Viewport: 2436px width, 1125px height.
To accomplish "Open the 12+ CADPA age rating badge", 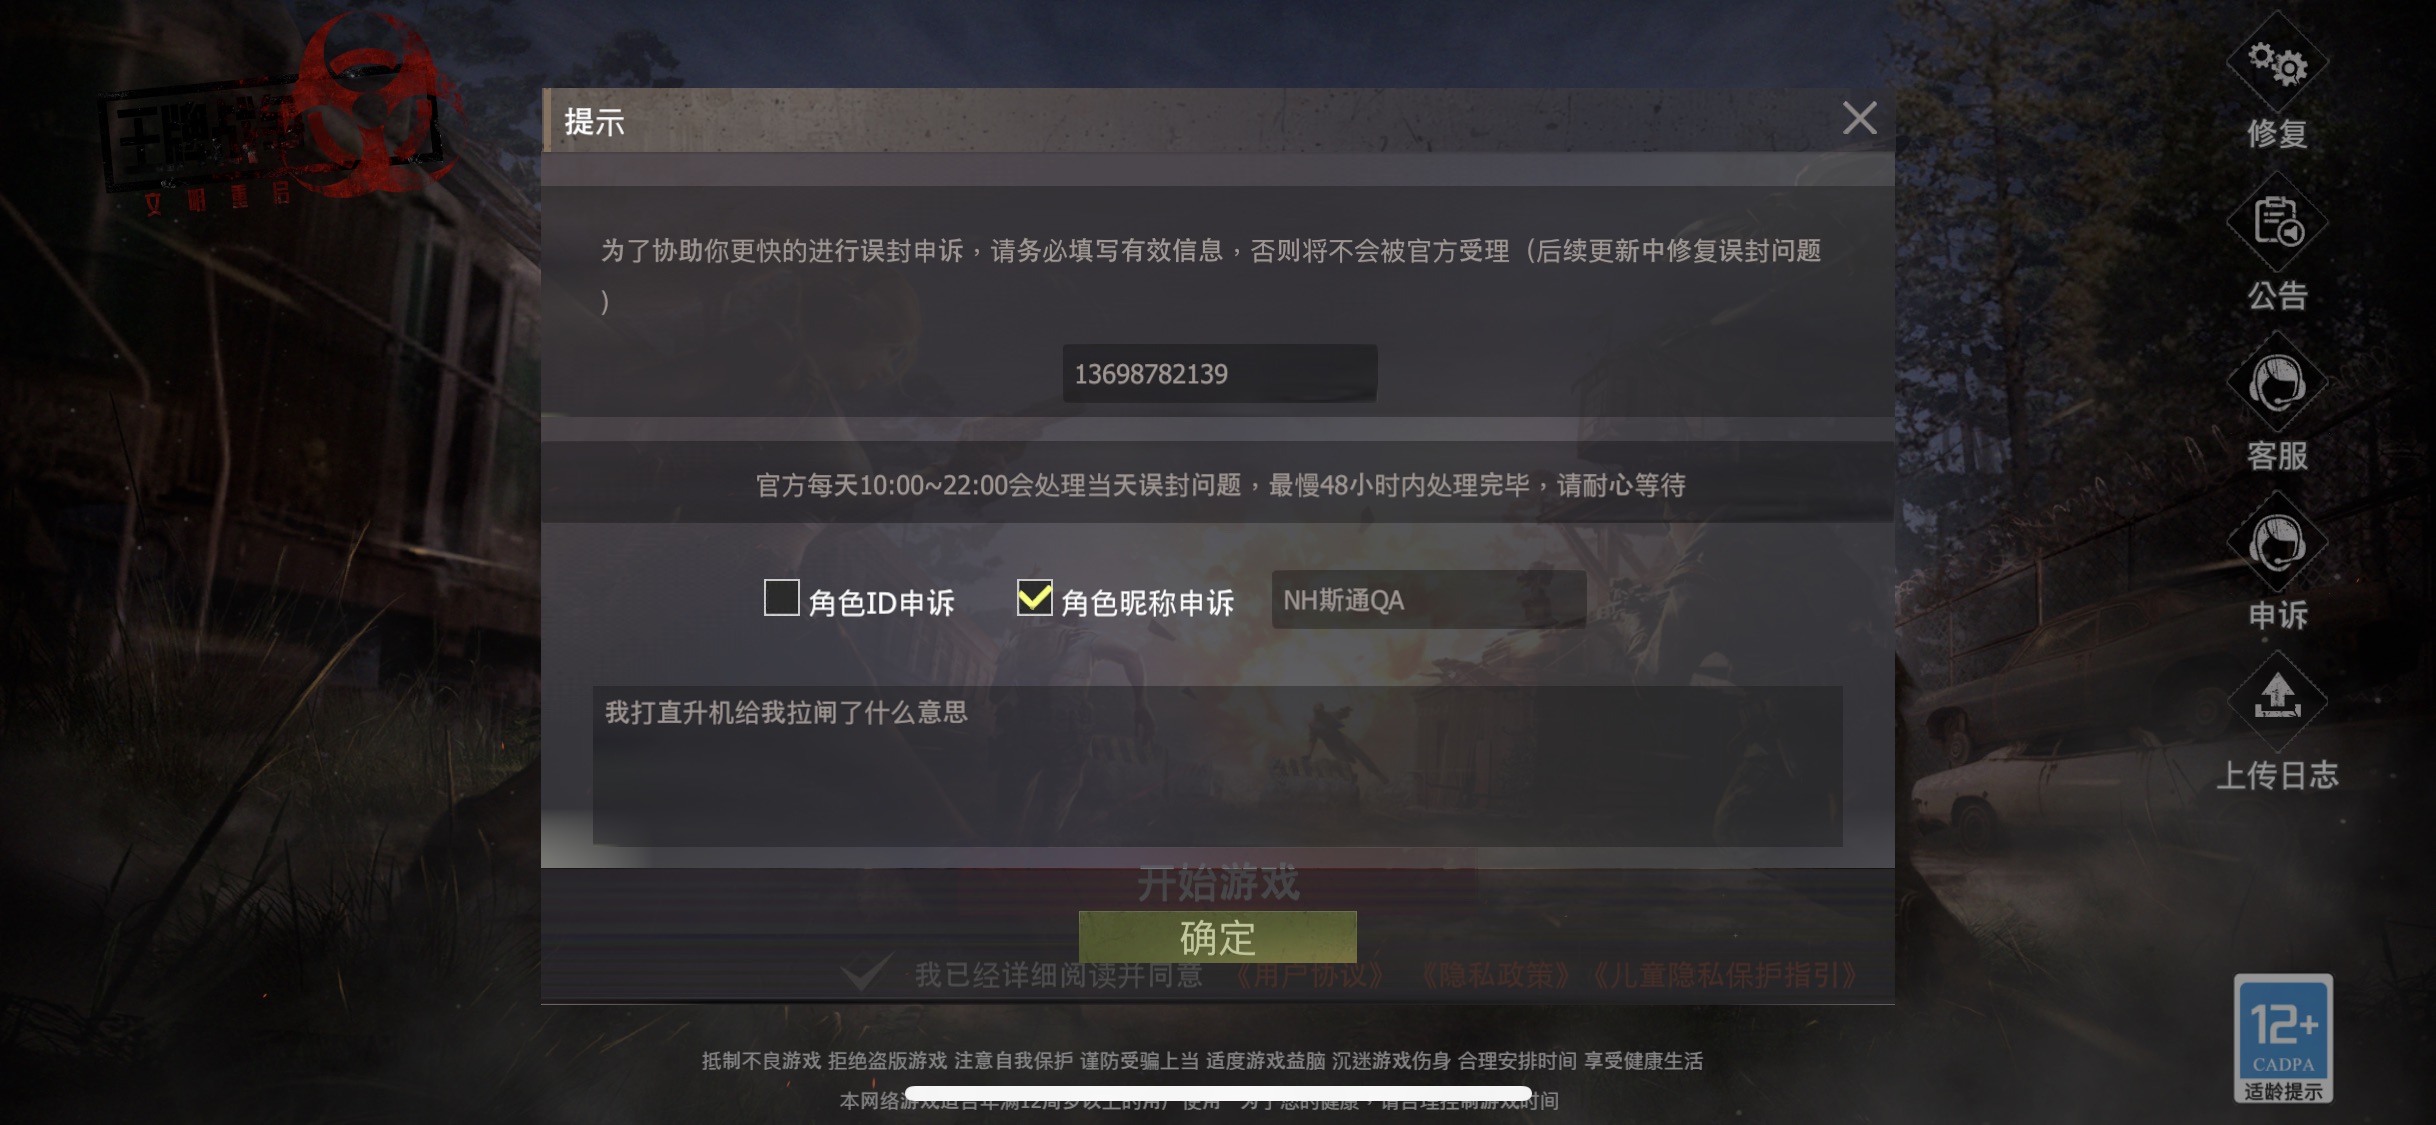I will tap(2283, 1038).
